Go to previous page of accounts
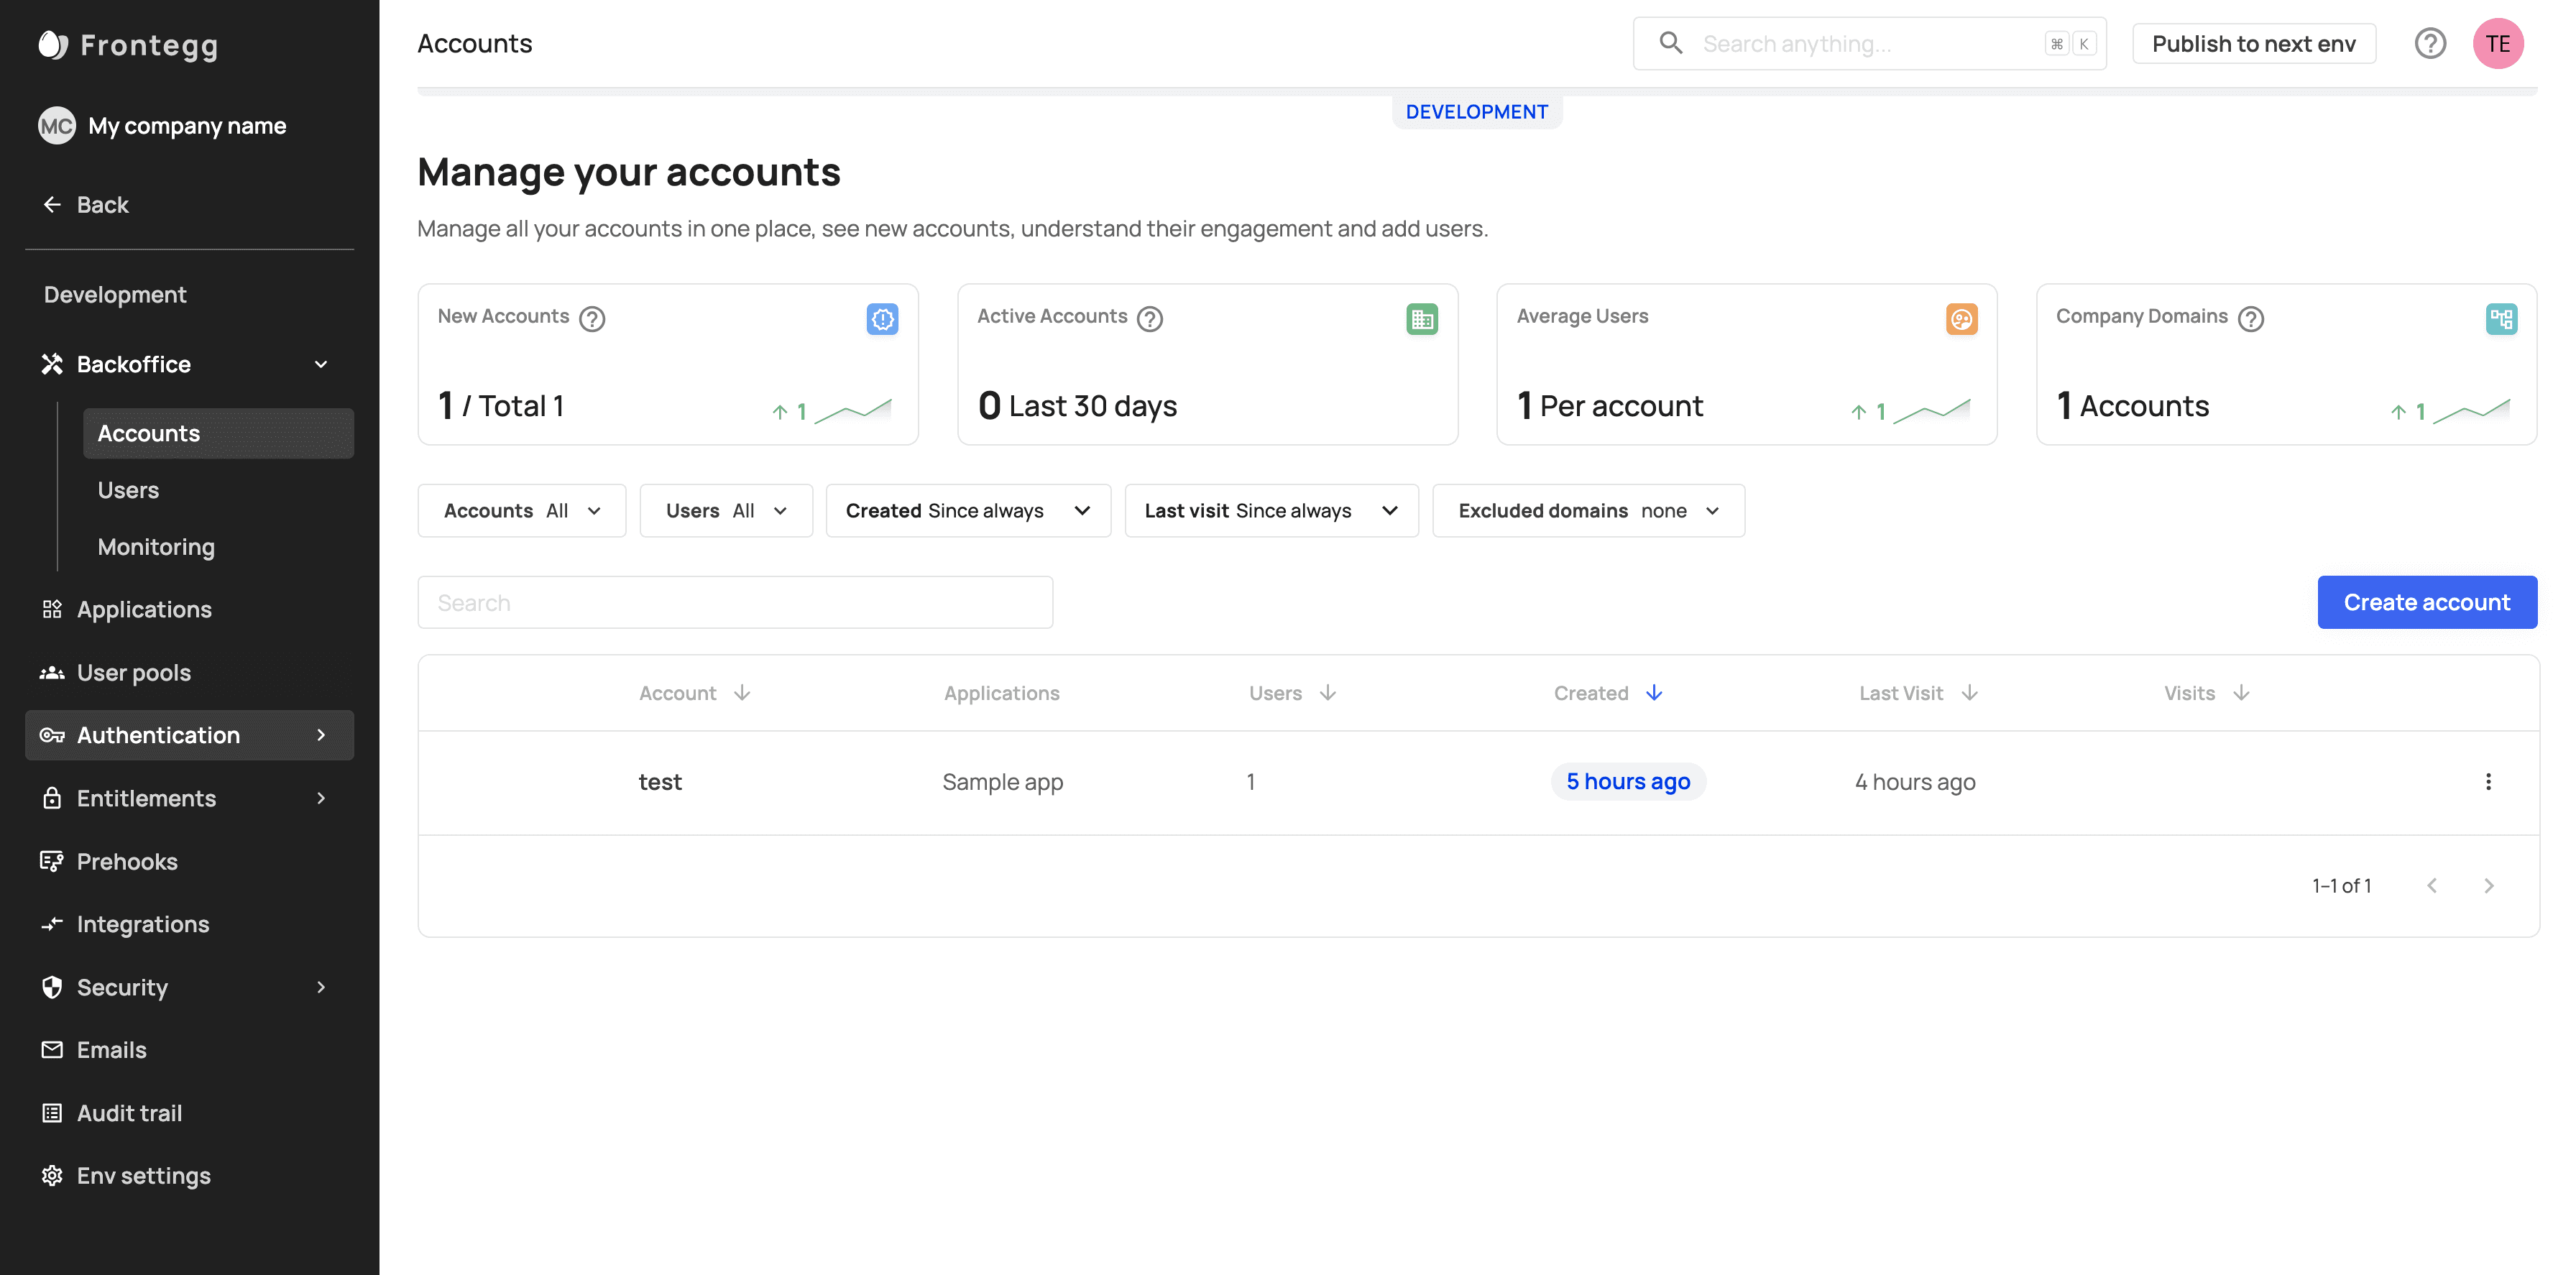Viewport: 2576px width, 1275px height. 2432,886
